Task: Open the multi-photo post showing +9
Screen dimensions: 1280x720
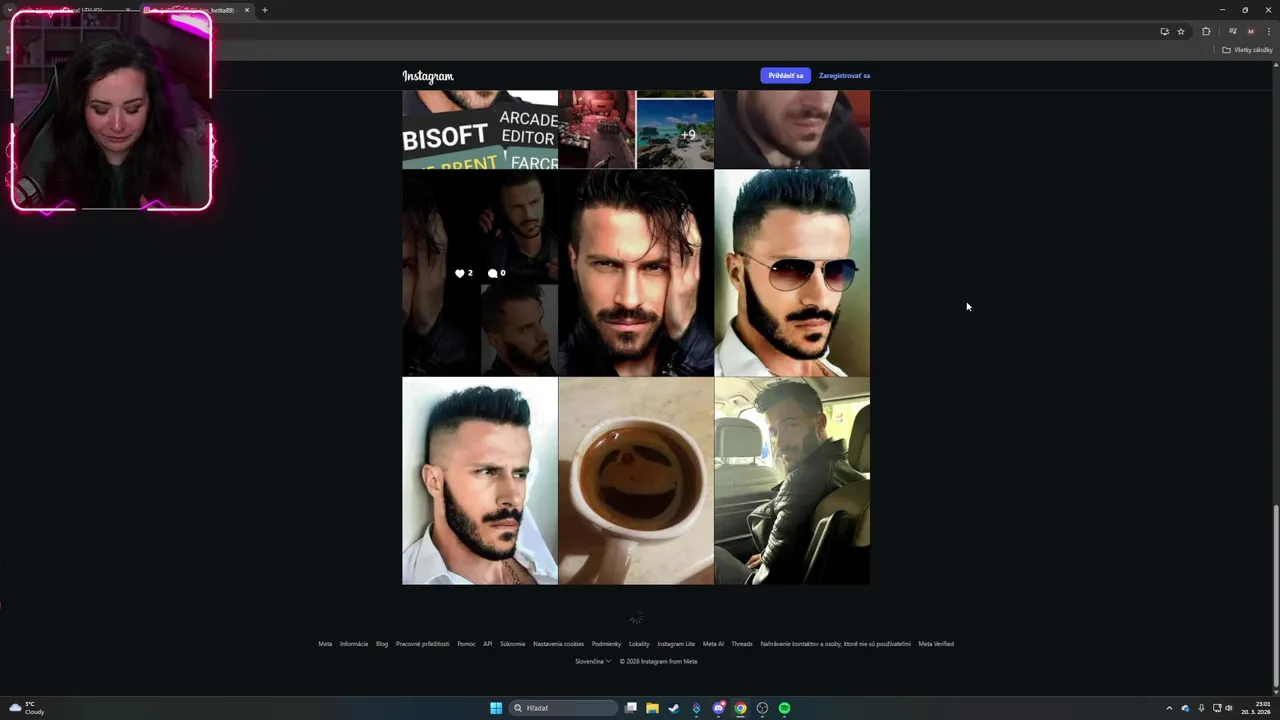Action: [636, 129]
